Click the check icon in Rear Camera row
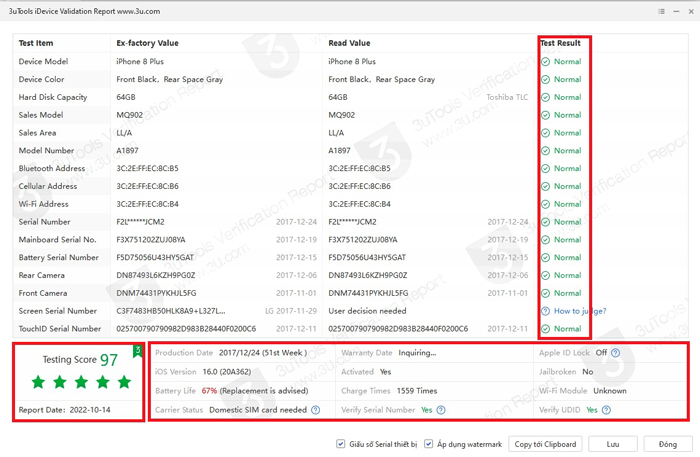Image resolution: width=700 pixels, height=457 pixels. pyautogui.click(x=546, y=275)
